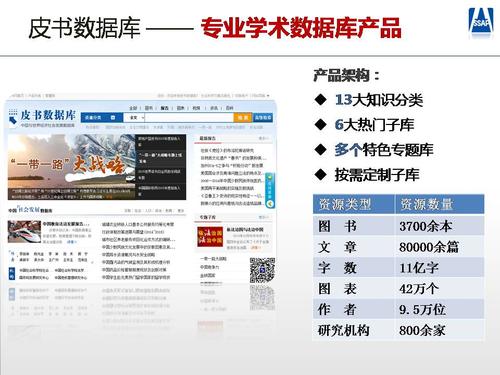
Task: Click the 一带一路 大战略 banner image
Action: (x=71, y=167)
